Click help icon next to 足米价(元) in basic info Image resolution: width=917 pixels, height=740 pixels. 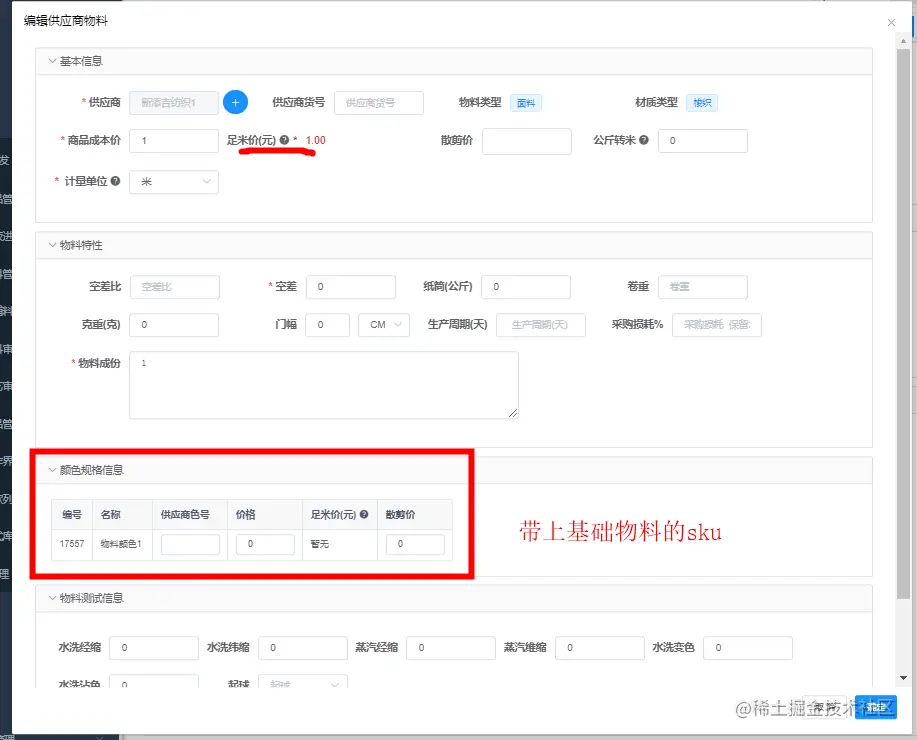(x=284, y=140)
